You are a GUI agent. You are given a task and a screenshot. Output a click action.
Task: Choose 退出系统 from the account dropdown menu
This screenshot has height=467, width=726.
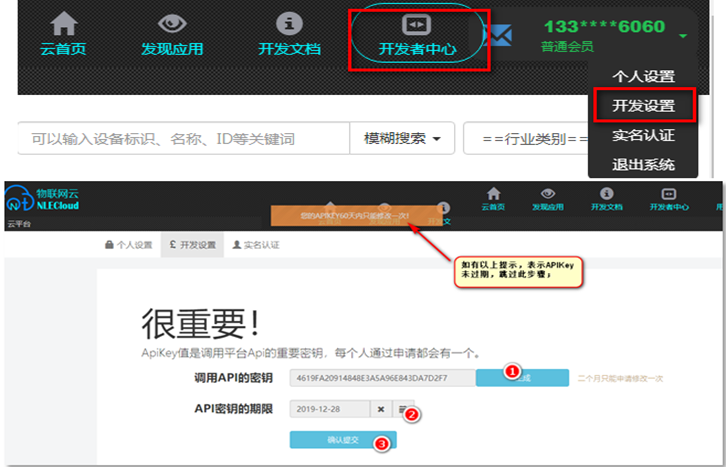coord(643,164)
